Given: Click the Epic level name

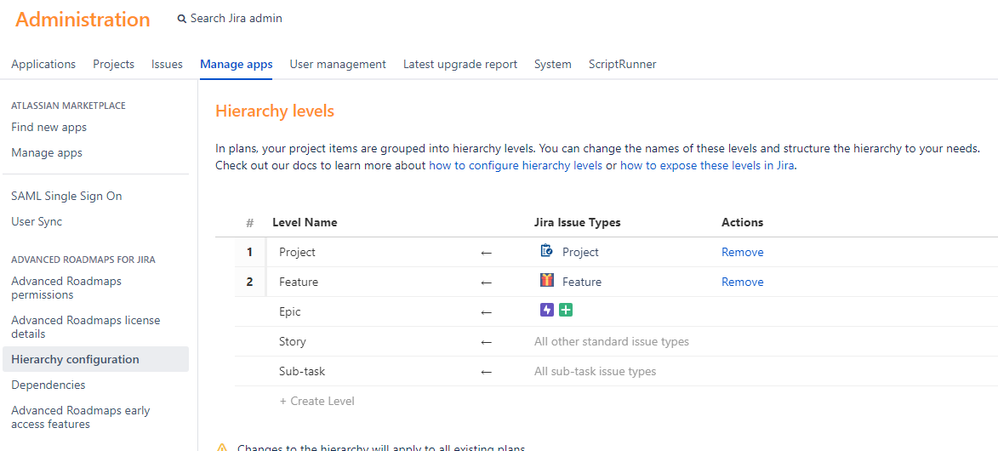Looking at the screenshot, I should click(290, 312).
